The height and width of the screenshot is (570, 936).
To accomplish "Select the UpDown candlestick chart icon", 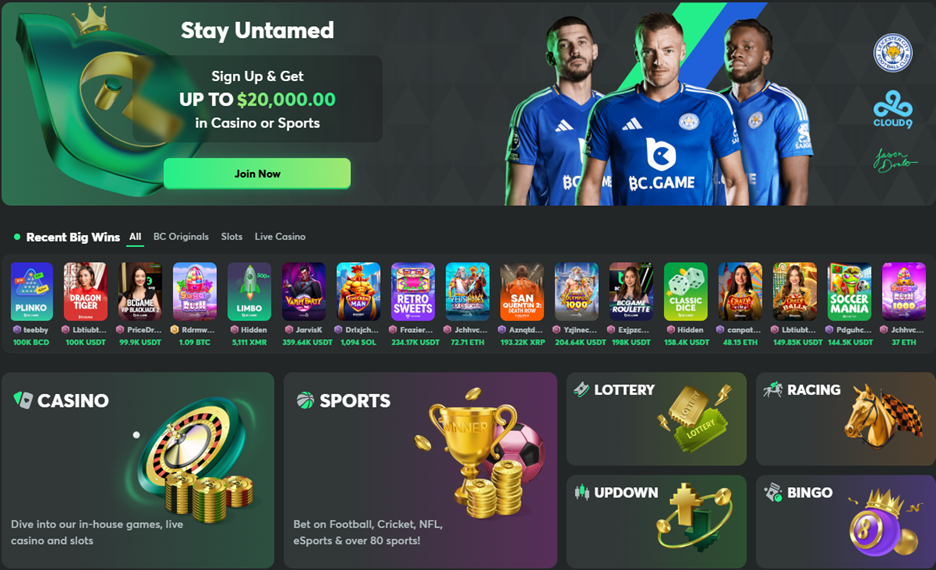I will pyautogui.click(x=581, y=492).
